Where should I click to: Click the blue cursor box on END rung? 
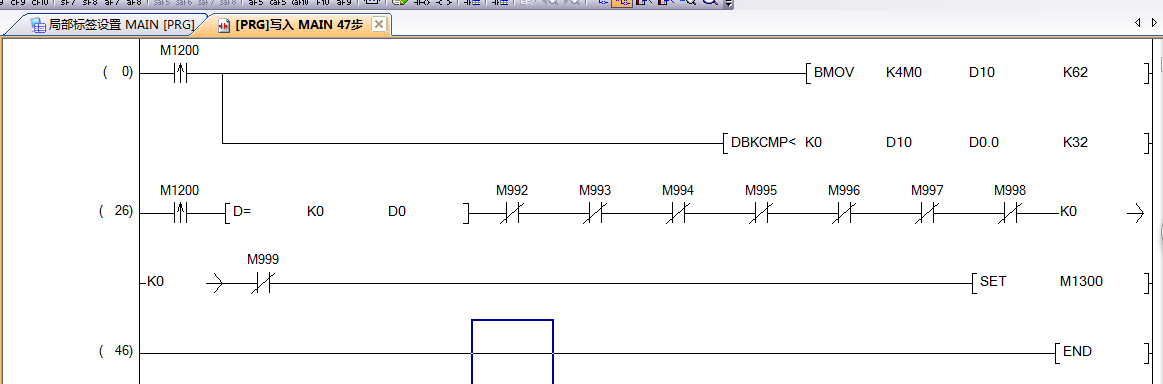pyautogui.click(x=513, y=351)
